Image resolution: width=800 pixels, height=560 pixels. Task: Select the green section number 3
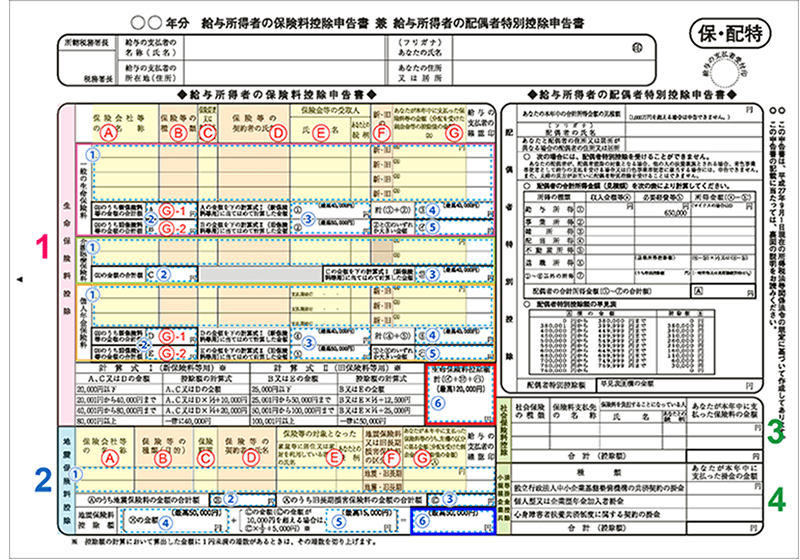pyautogui.click(x=775, y=431)
